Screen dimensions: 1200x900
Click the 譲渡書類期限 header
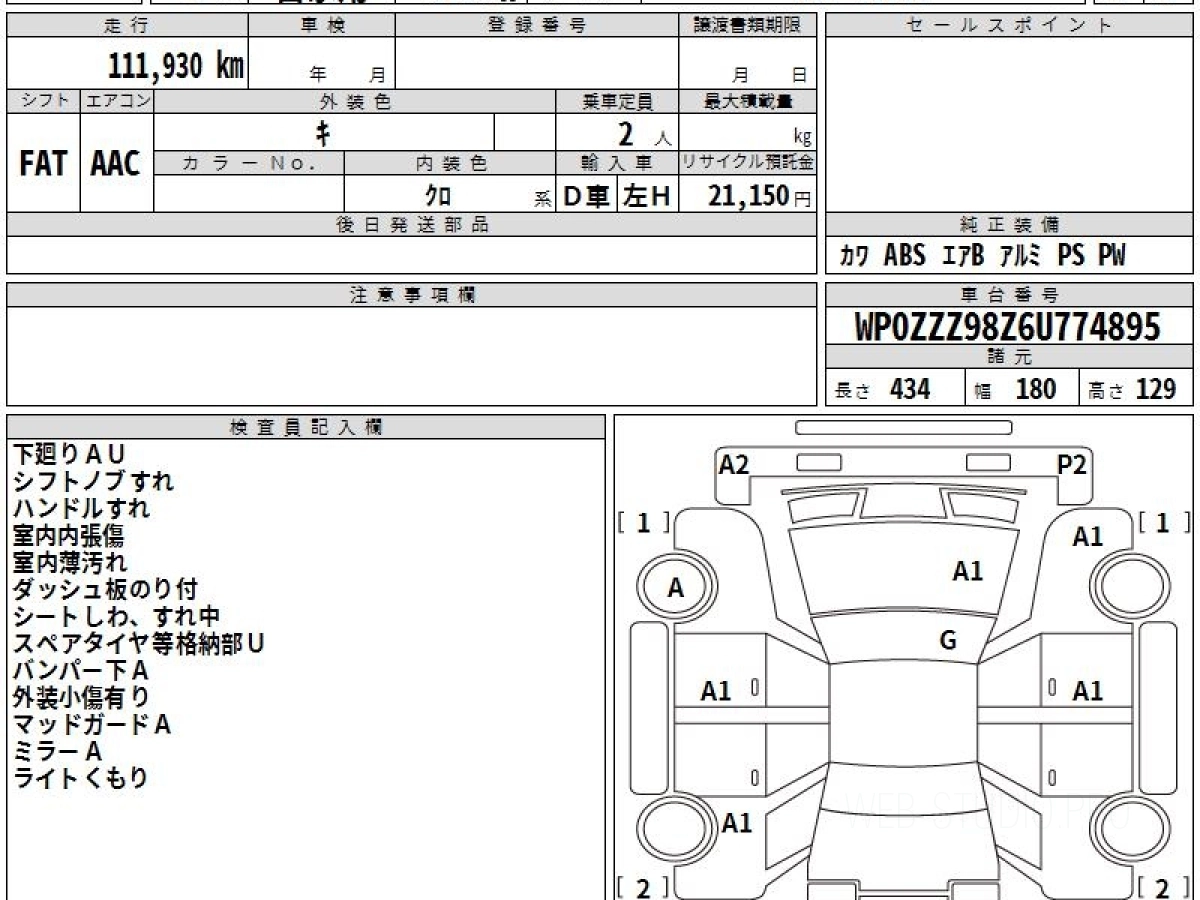(x=747, y=26)
